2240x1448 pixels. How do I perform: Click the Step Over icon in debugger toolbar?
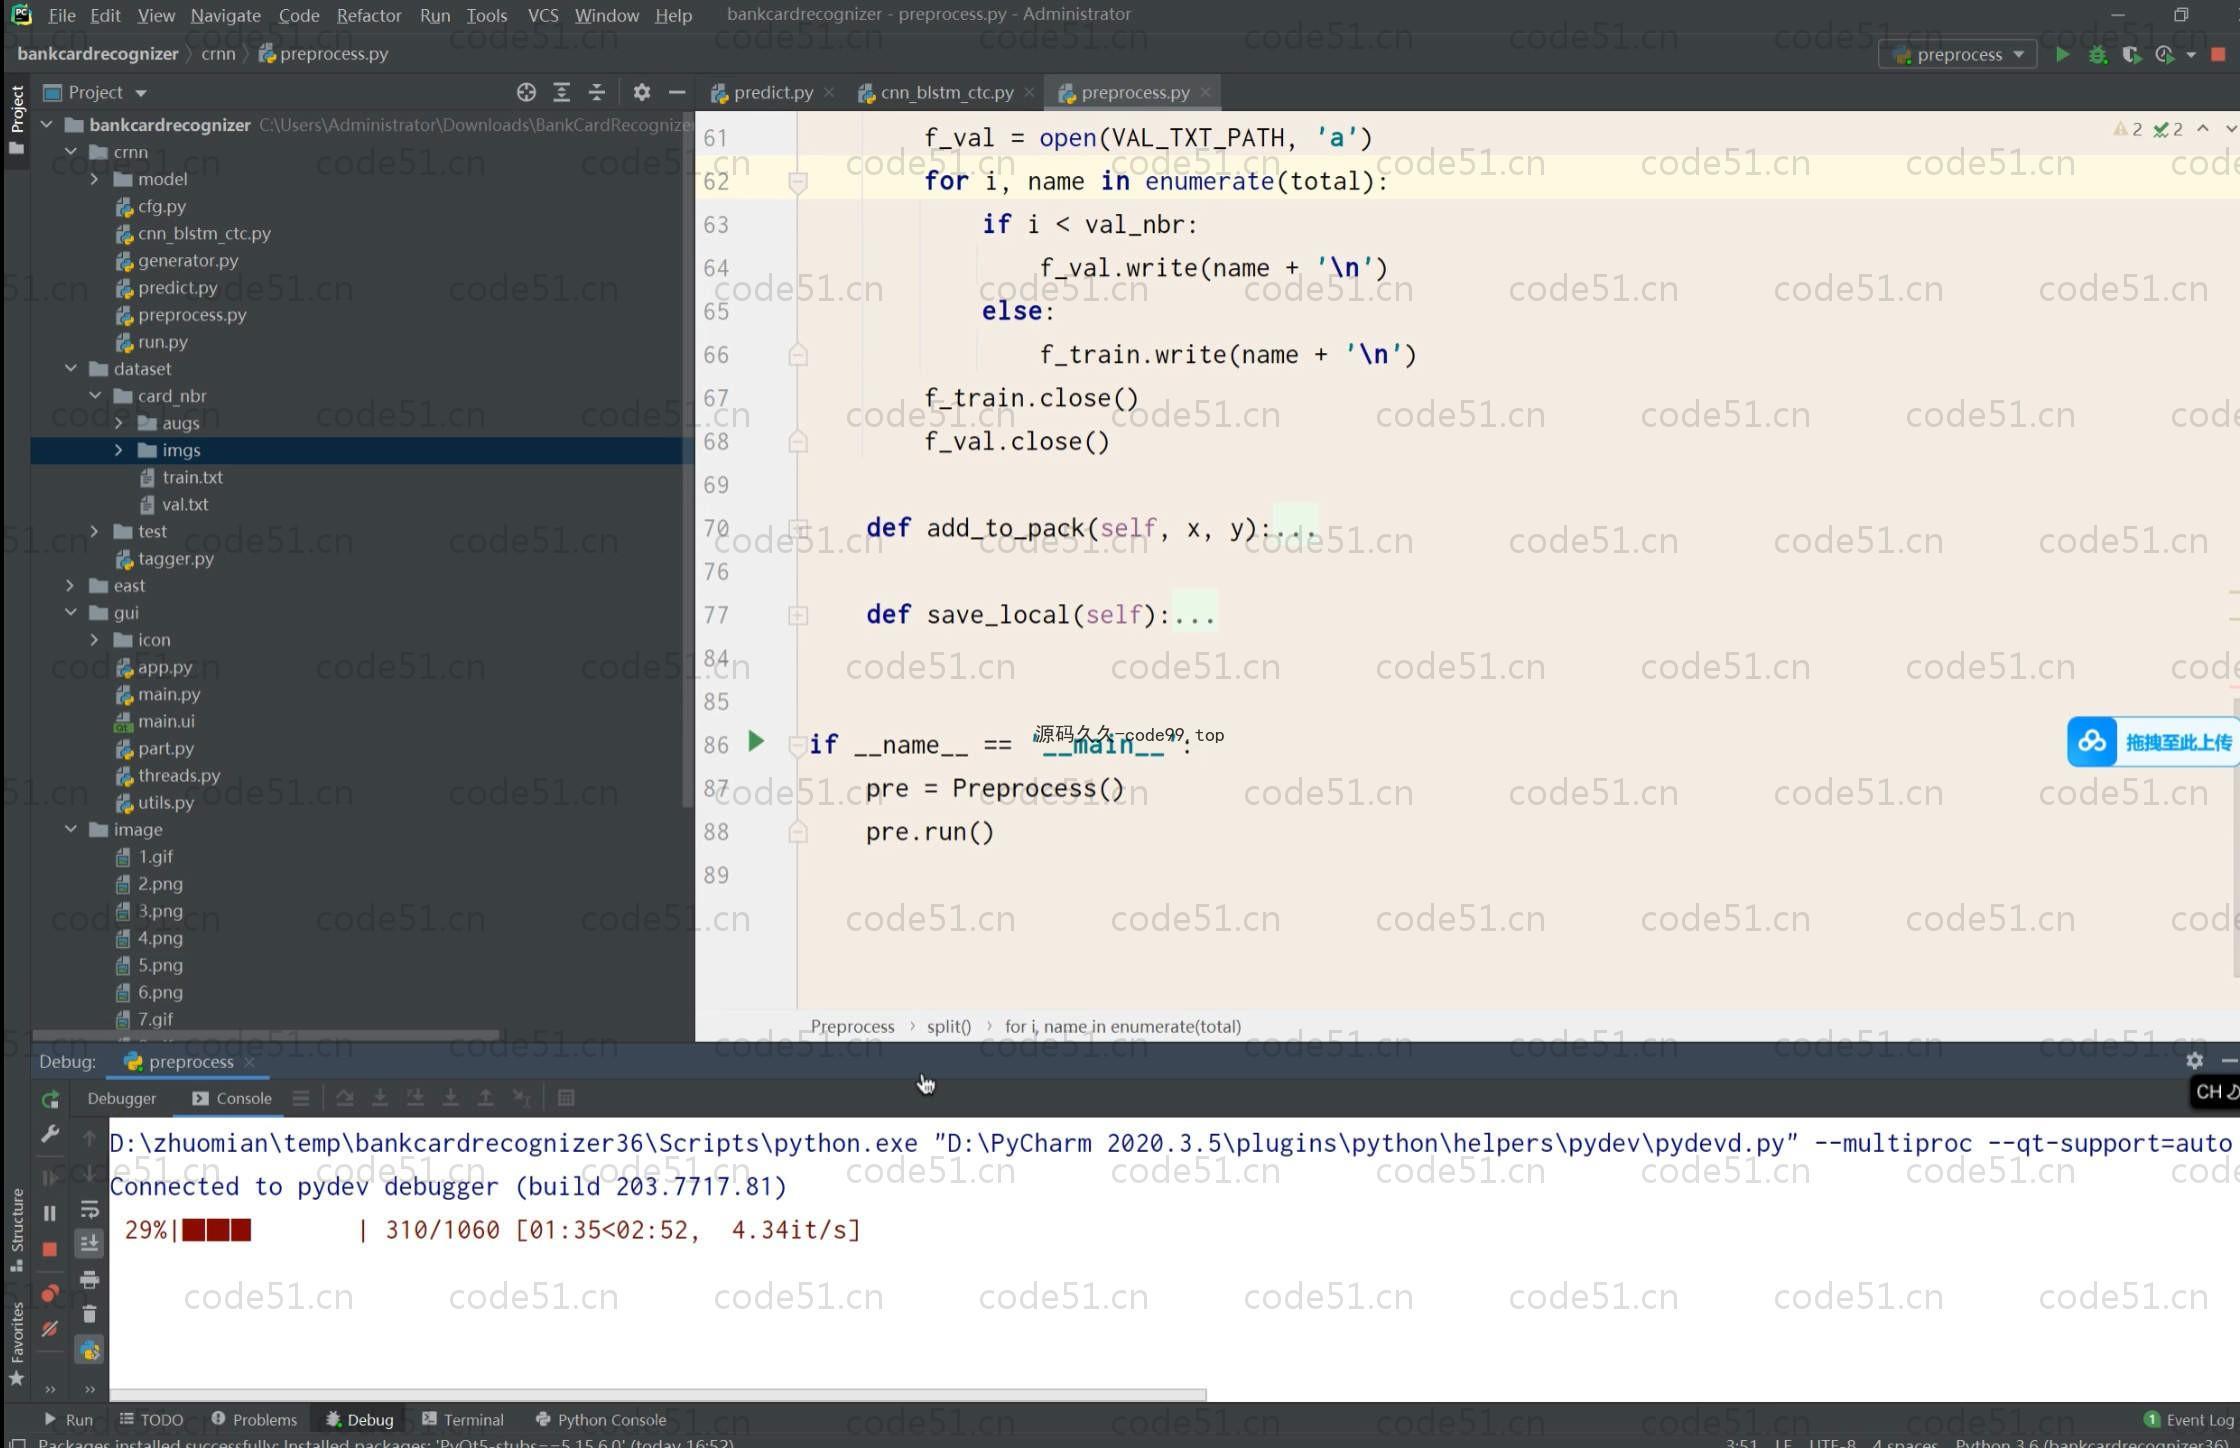(x=345, y=1098)
